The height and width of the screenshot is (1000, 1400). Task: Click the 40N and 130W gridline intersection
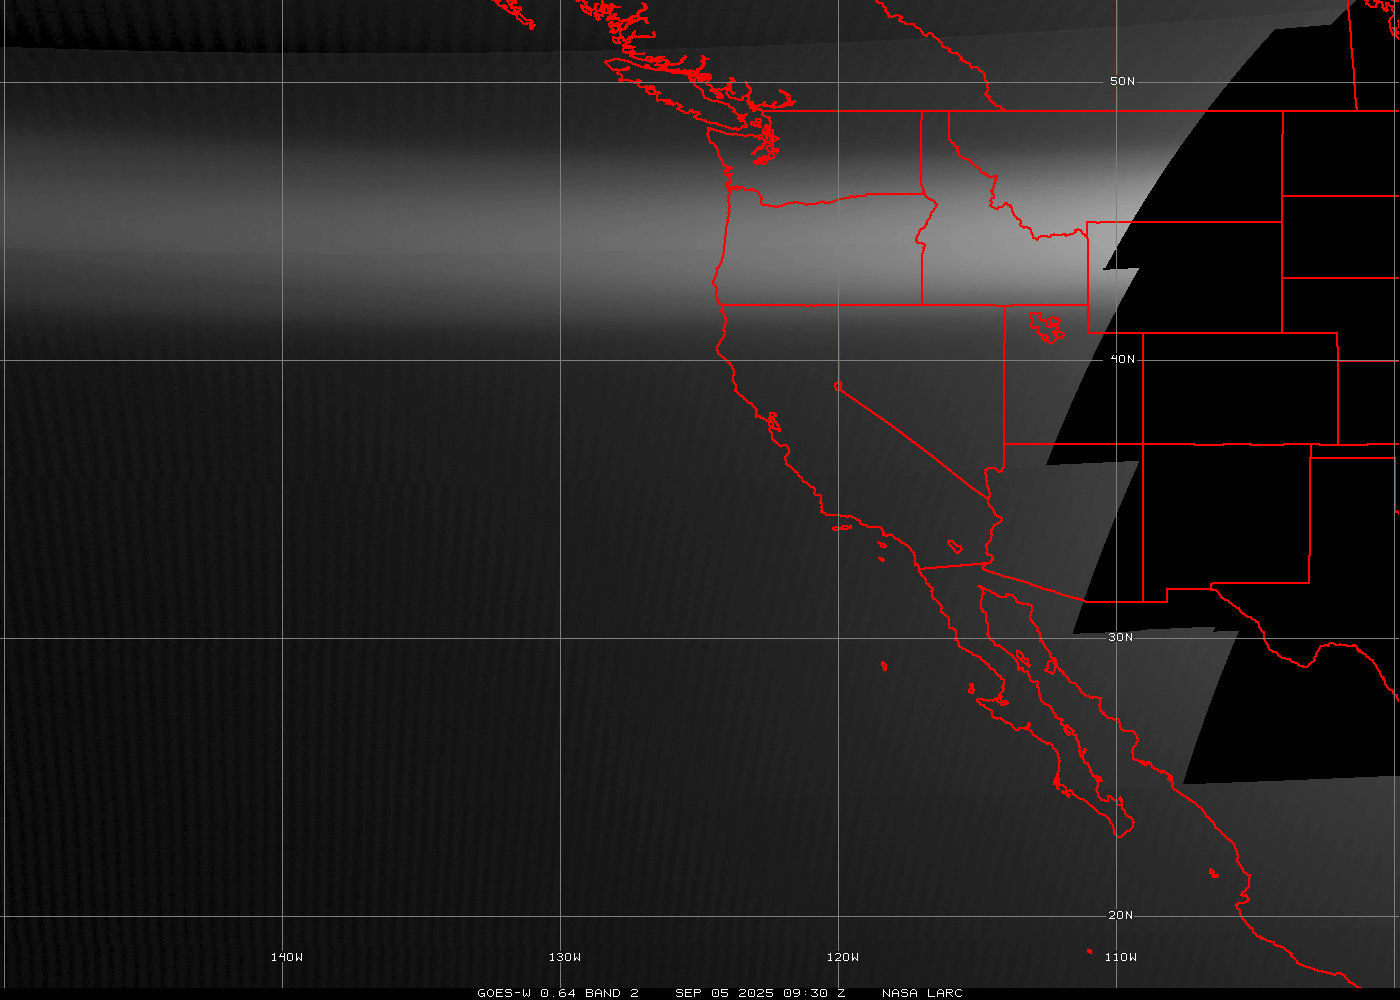click(x=561, y=360)
